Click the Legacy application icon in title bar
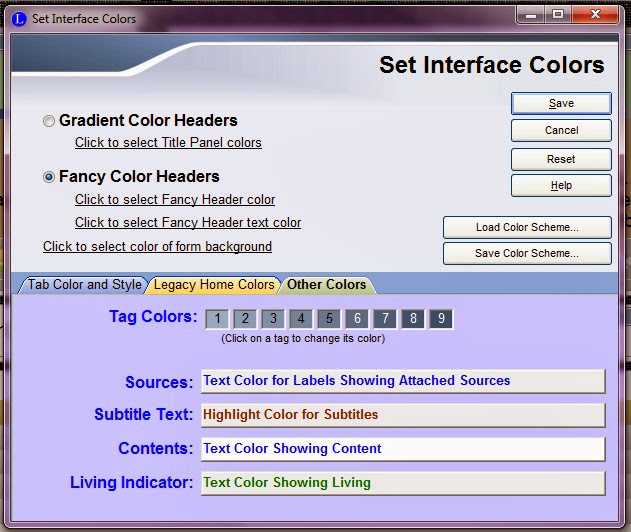The height and width of the screenshot is (532, 631). coord(19,19)
